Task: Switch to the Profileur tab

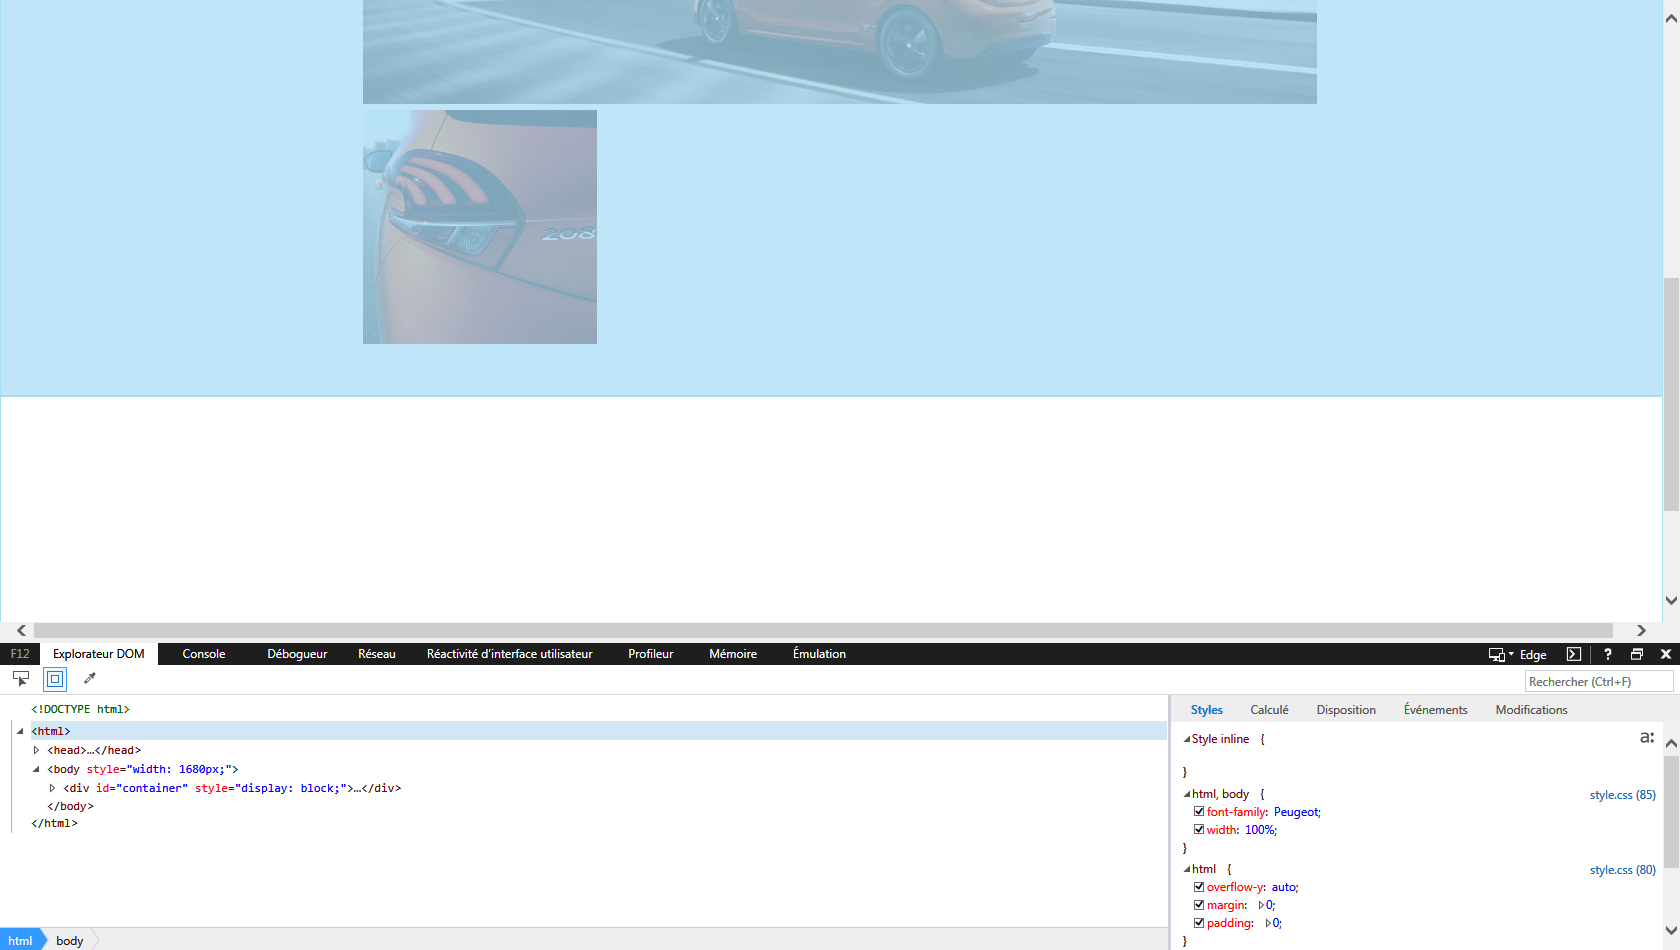Action: pos(651,654)
